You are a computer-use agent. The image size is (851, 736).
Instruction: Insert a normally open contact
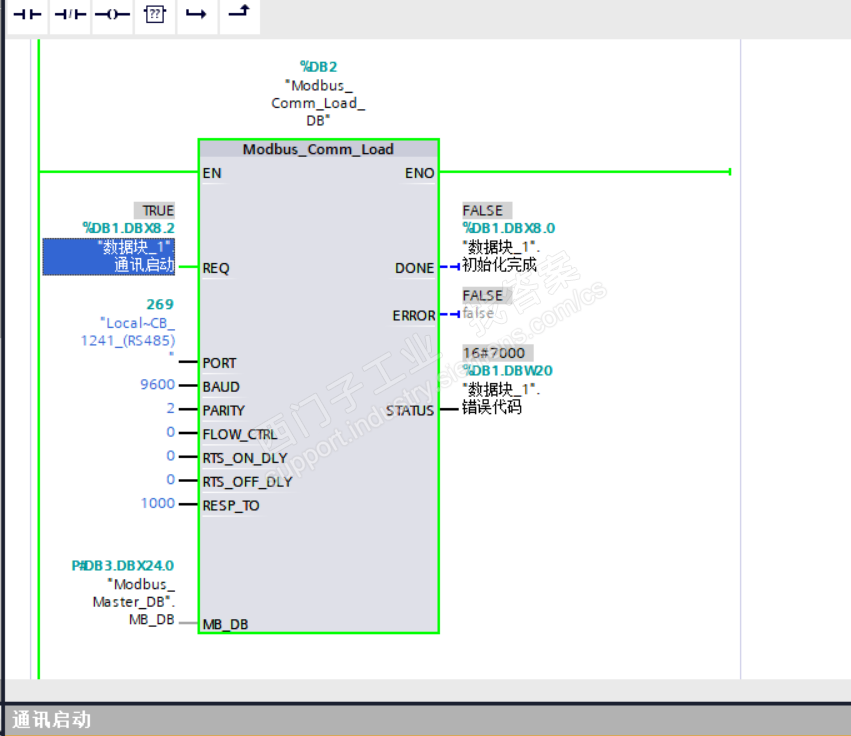tap(27, 15)
